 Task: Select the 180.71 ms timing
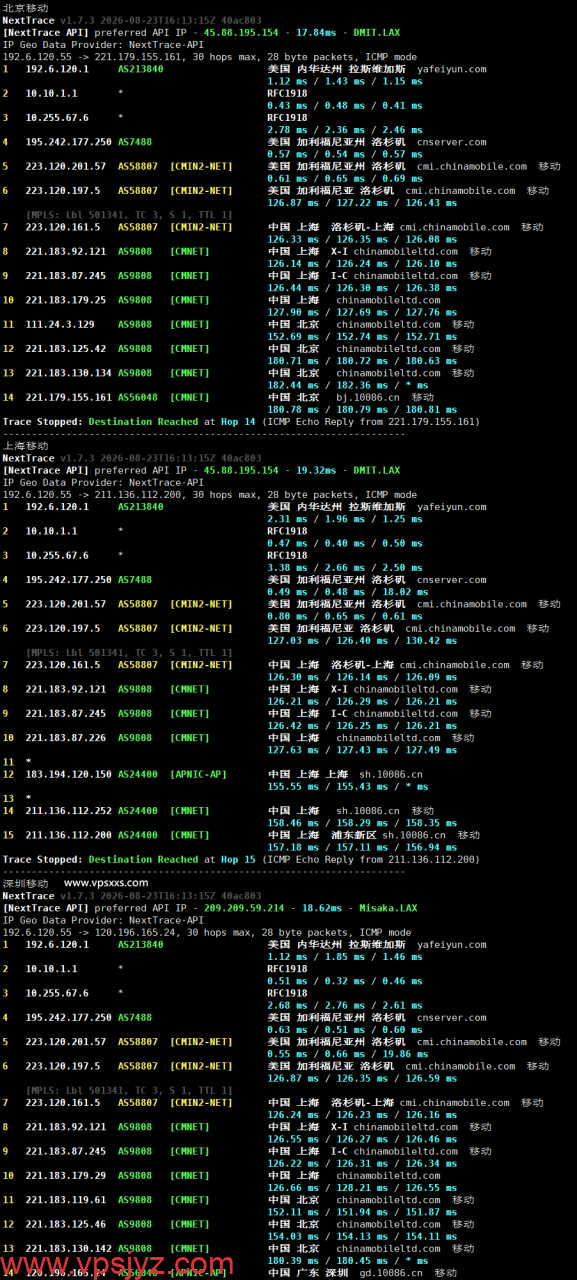coord(294,361)
